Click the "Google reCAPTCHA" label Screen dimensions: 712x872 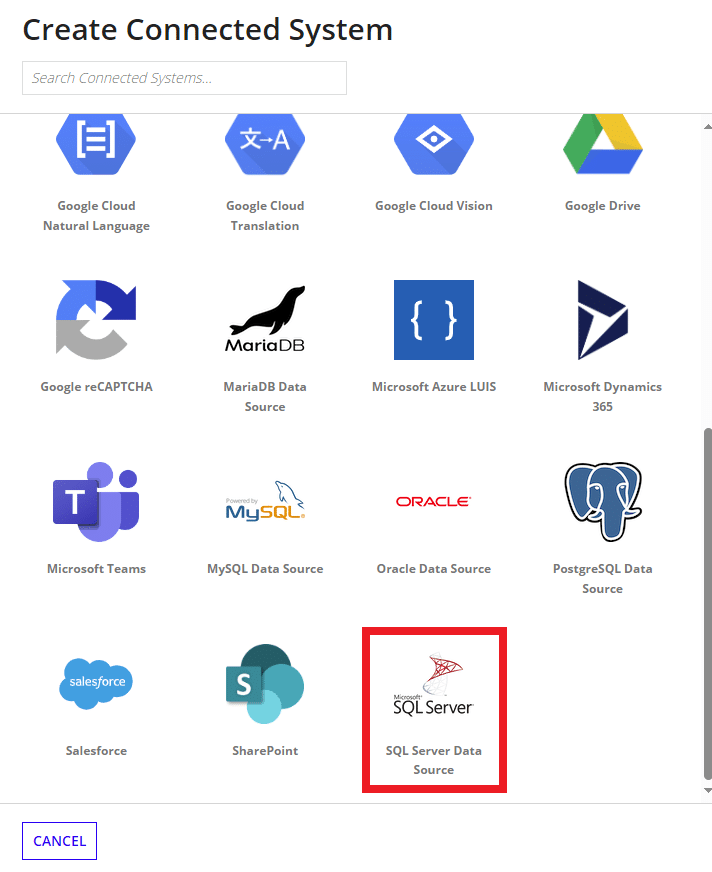(96, 387)
